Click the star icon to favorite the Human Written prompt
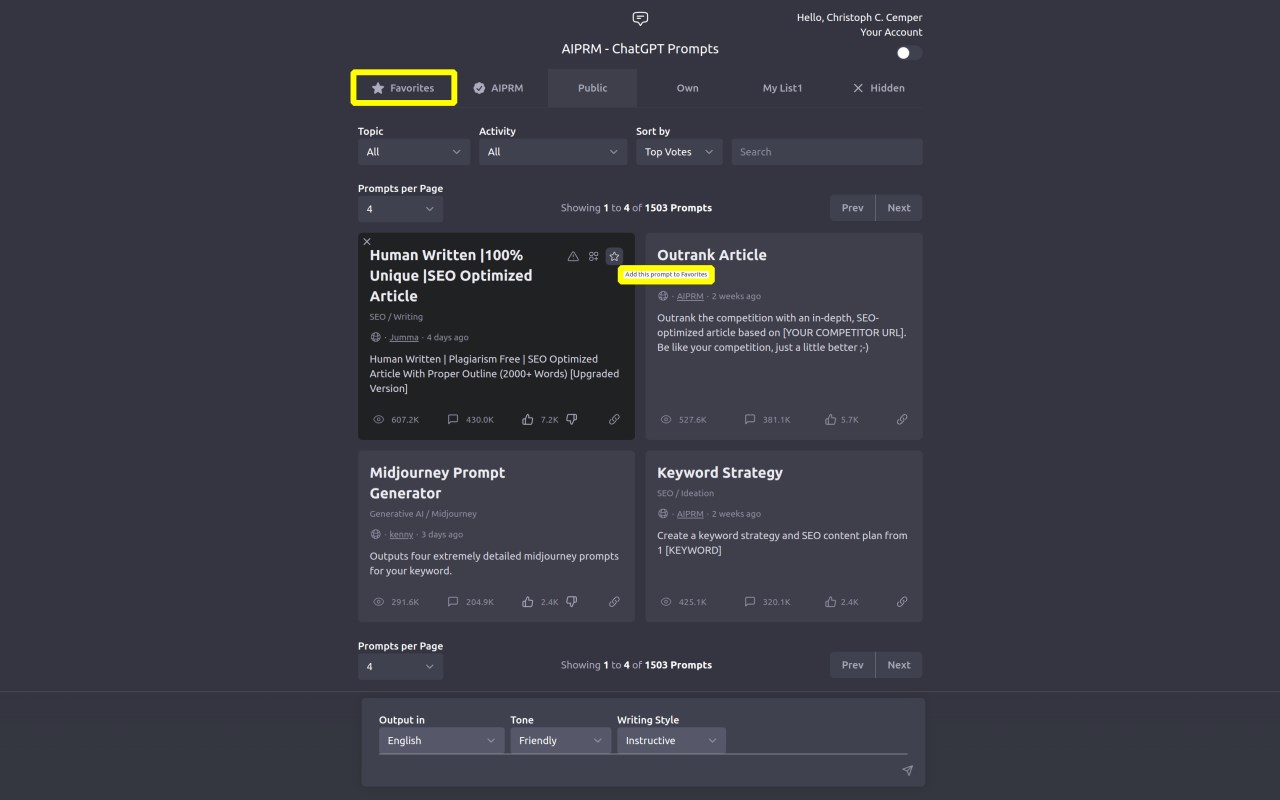Image resolution: width=1280 pixels, height=800 pixels. click(x=614, y=256)
